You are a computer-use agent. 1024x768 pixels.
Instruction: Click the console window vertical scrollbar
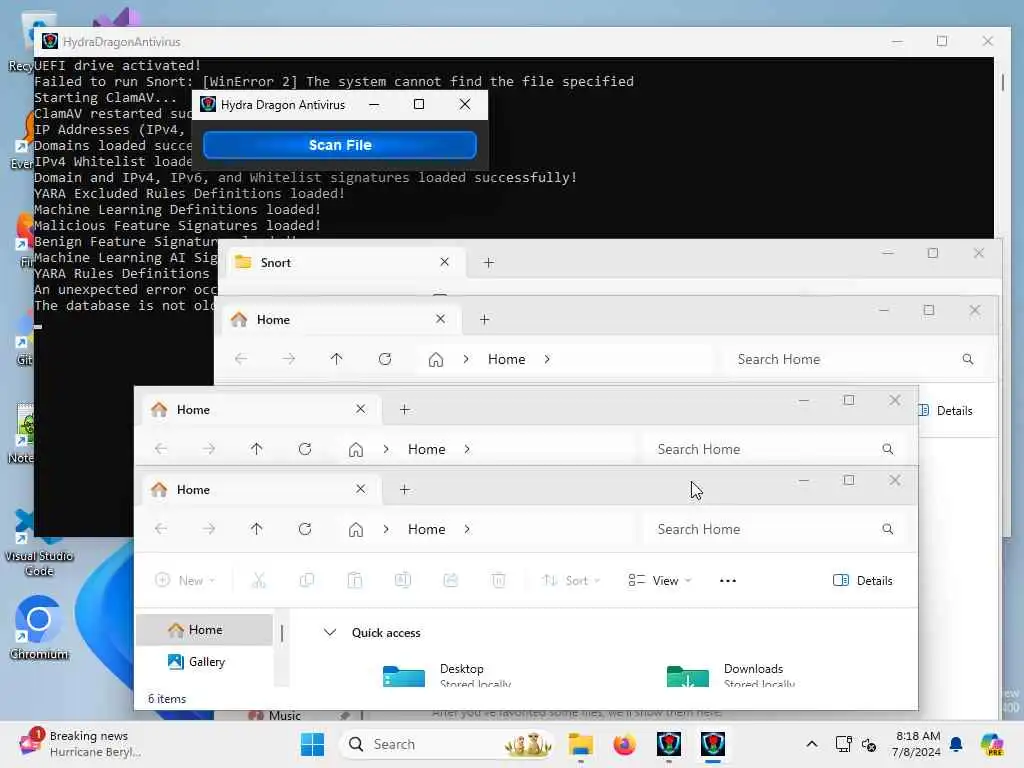(1002, 82)
